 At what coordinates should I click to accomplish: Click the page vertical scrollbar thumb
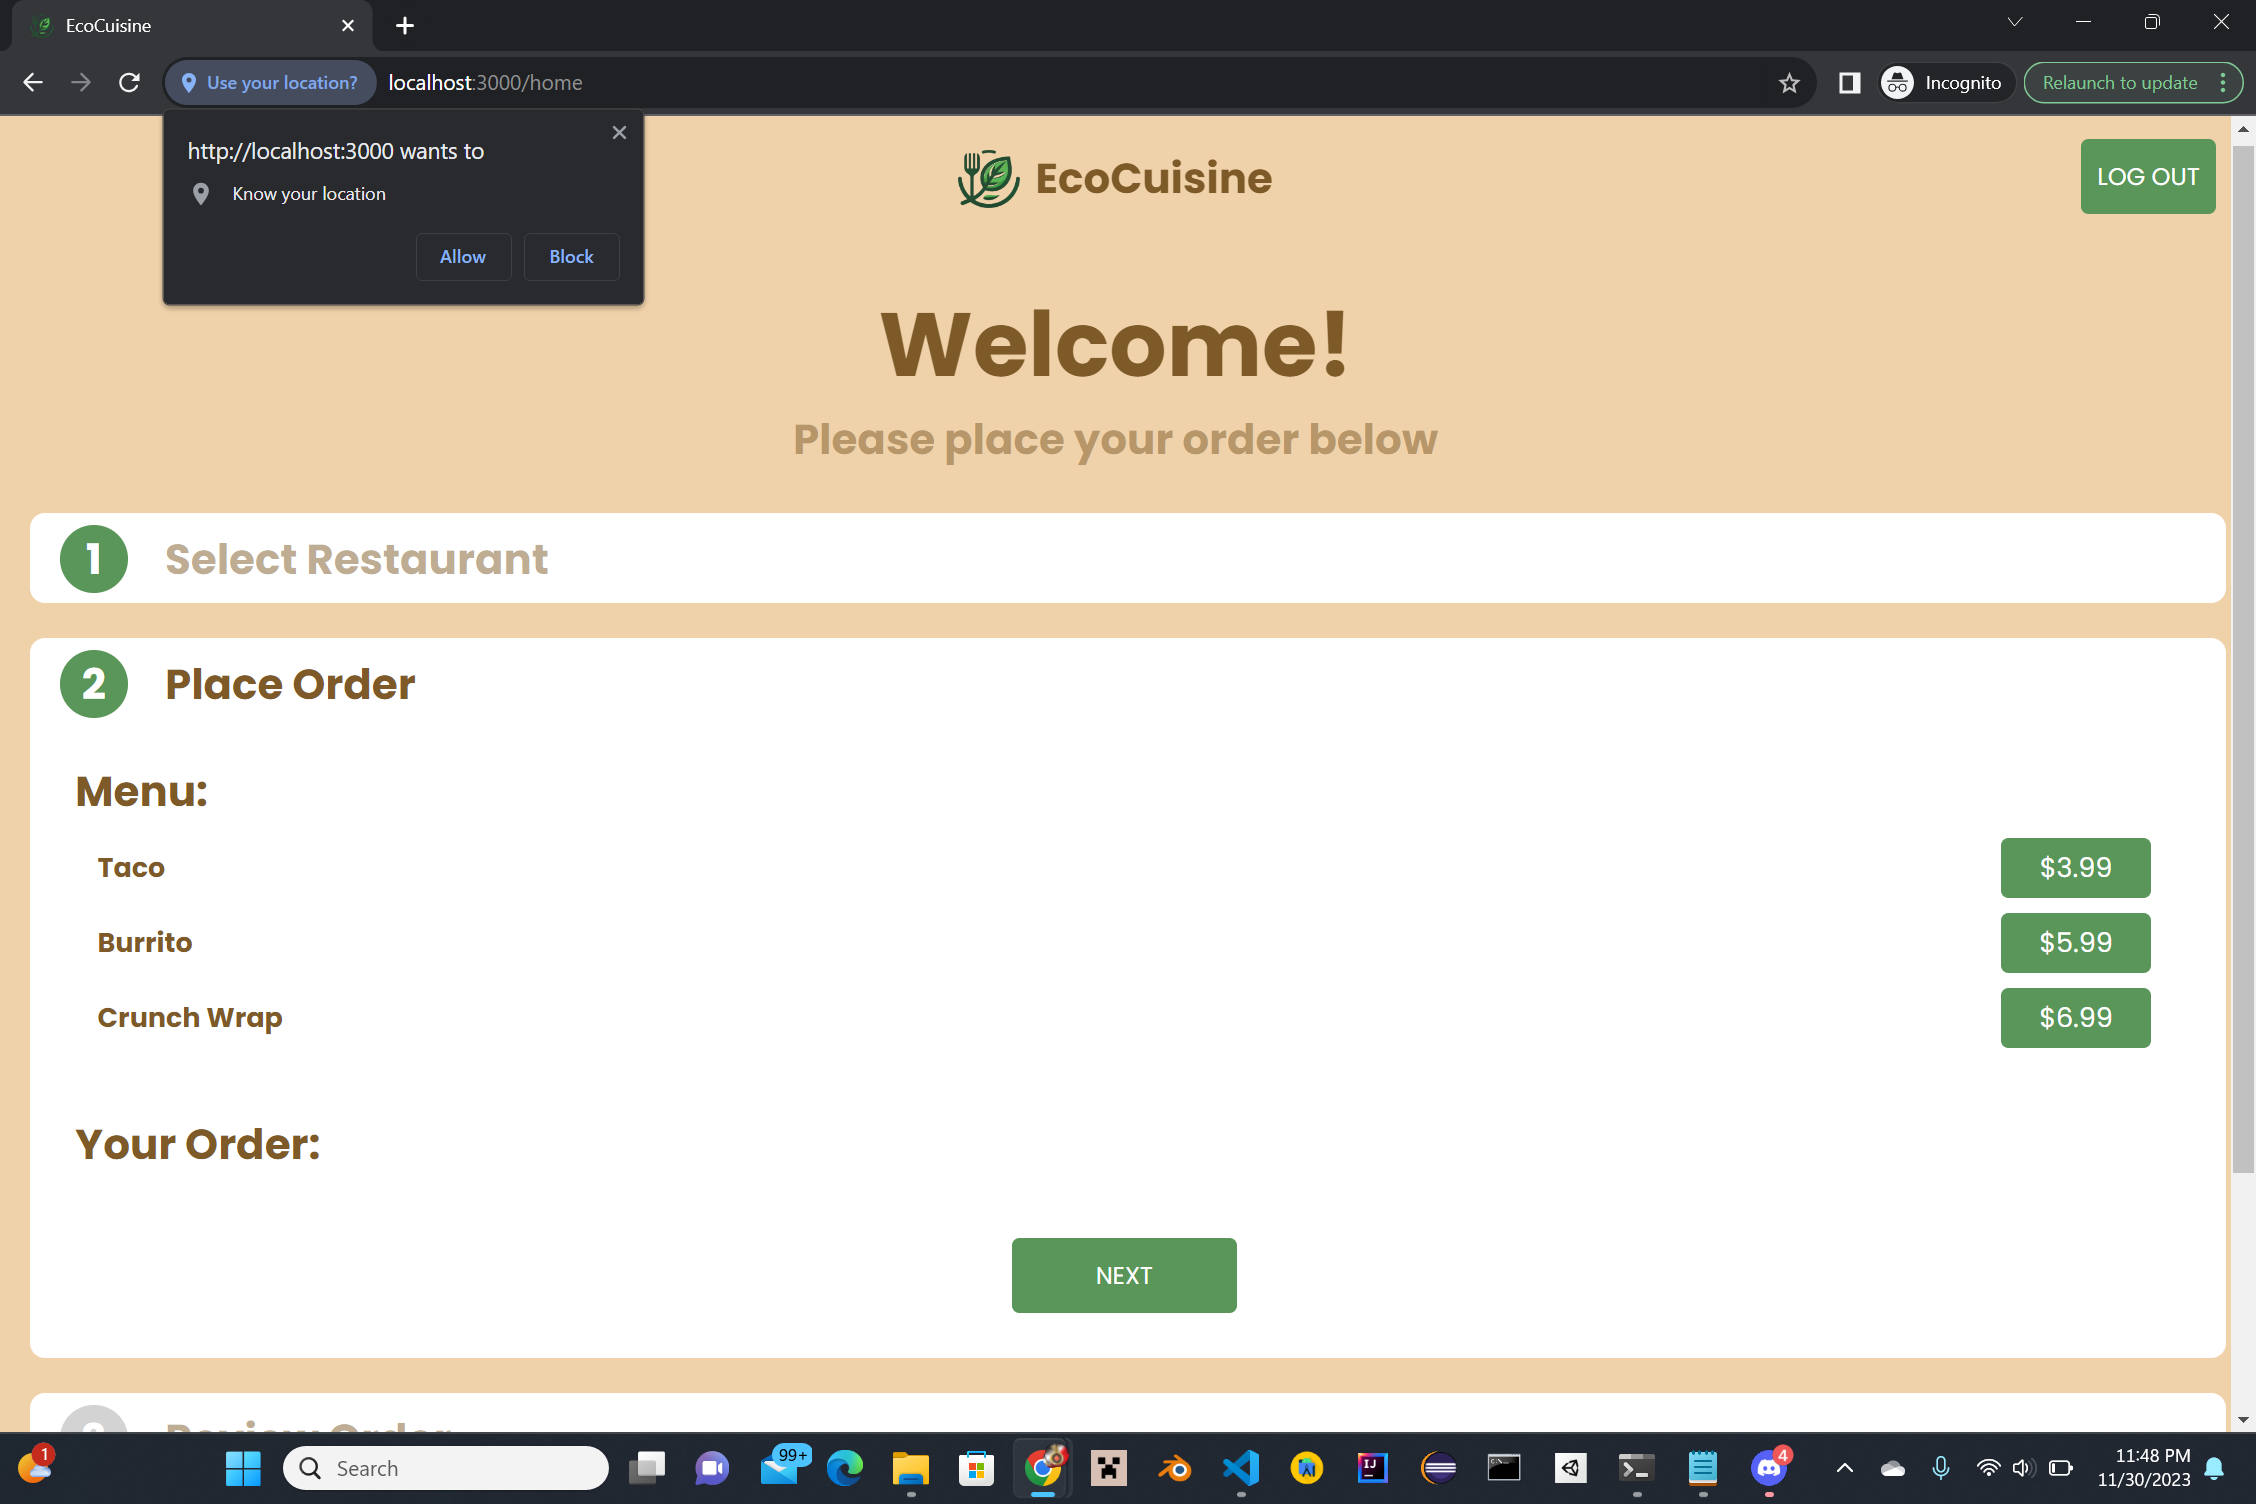[x=2243, y=660]
